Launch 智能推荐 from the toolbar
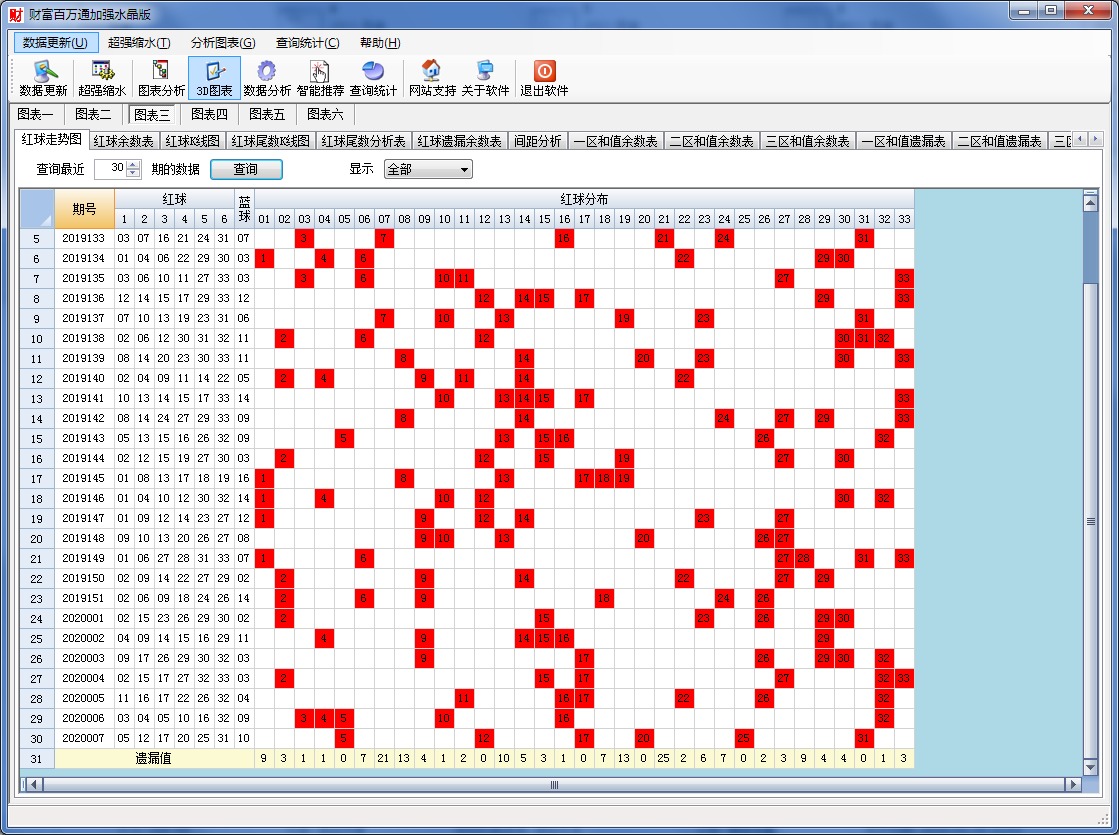The height and width of the screenshot is (835, 1119). (320, 78)
